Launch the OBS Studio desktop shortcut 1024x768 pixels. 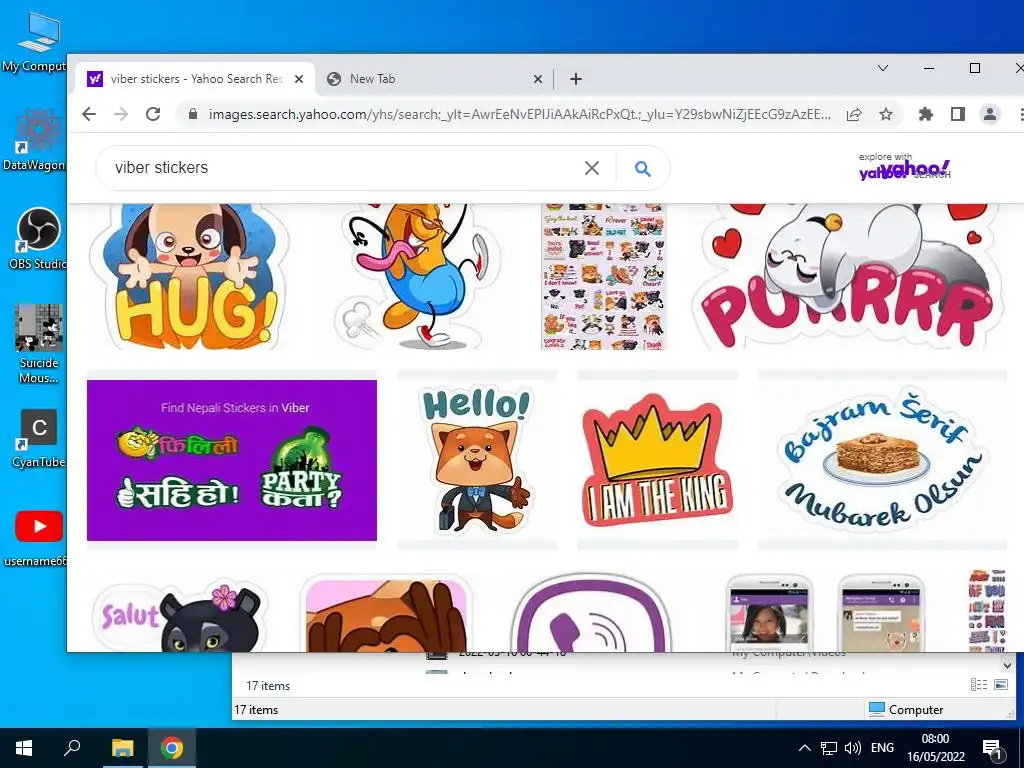38,238
